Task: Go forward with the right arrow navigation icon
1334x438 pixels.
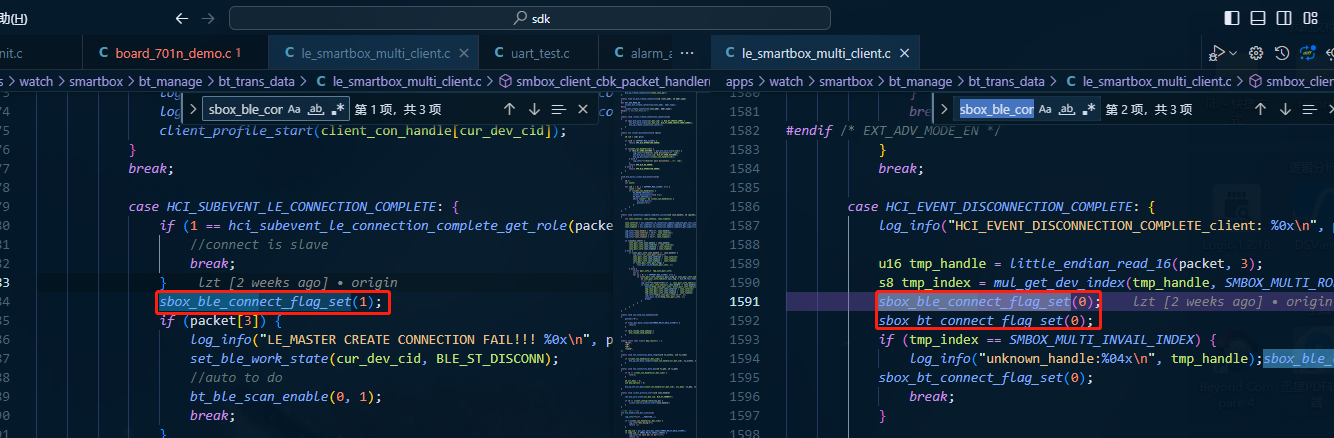Action: (207, 18)
